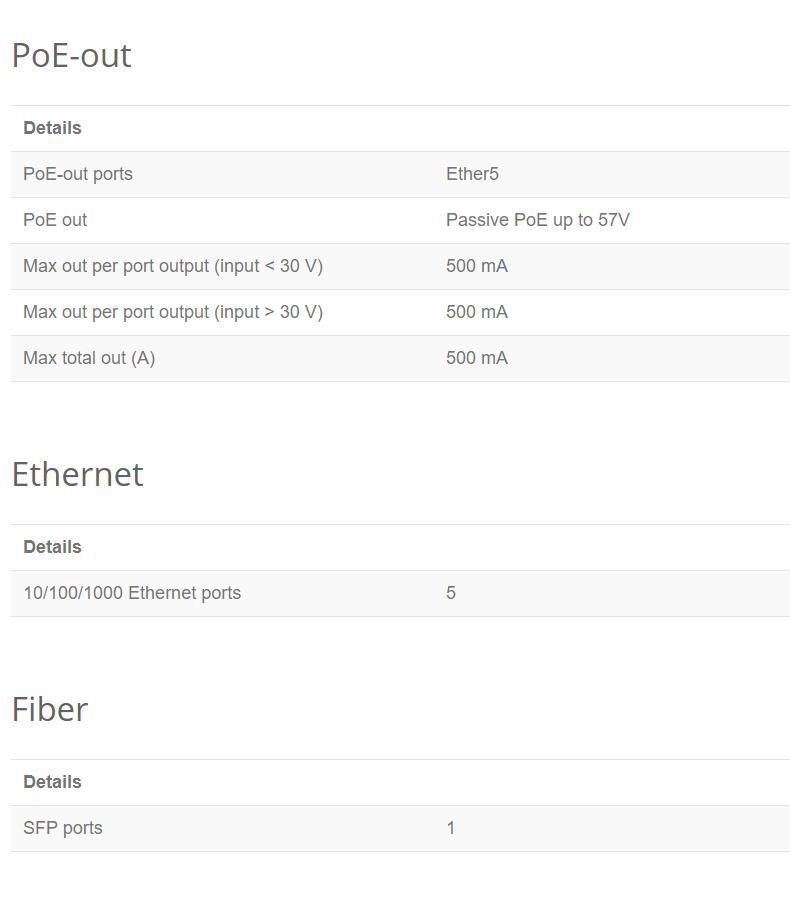The height and width of the screenshot is (916, 790).
Task: Select the PoE-out ports row label
Action: (x=78, y=174)
